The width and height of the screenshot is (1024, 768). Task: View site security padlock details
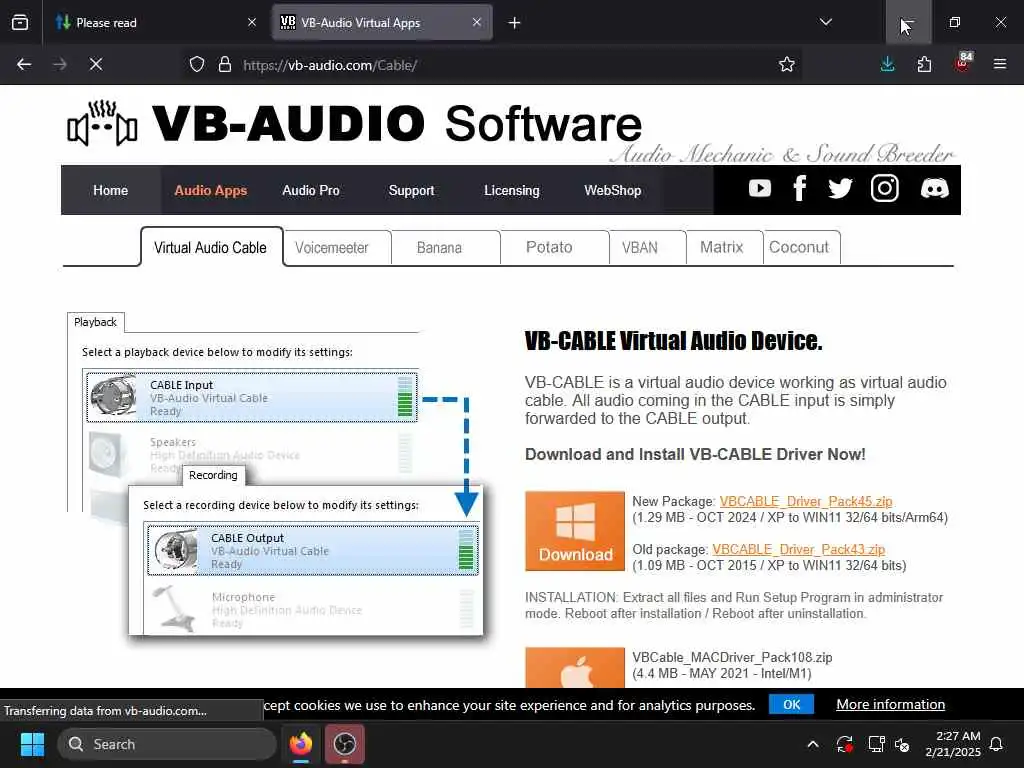click(225, 65)
